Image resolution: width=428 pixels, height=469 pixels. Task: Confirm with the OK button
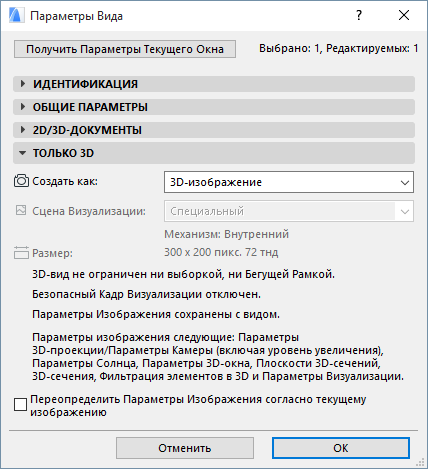tap(341, 448)
